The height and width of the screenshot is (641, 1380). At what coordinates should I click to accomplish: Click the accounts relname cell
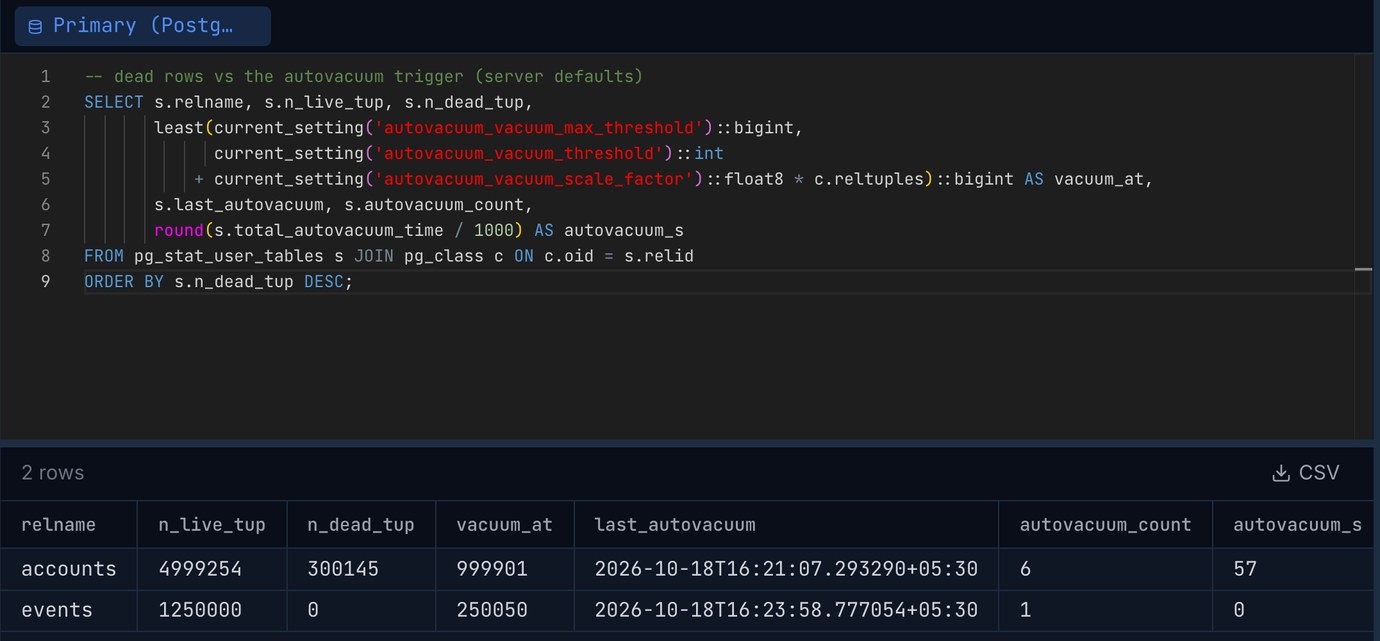point(68,569)
